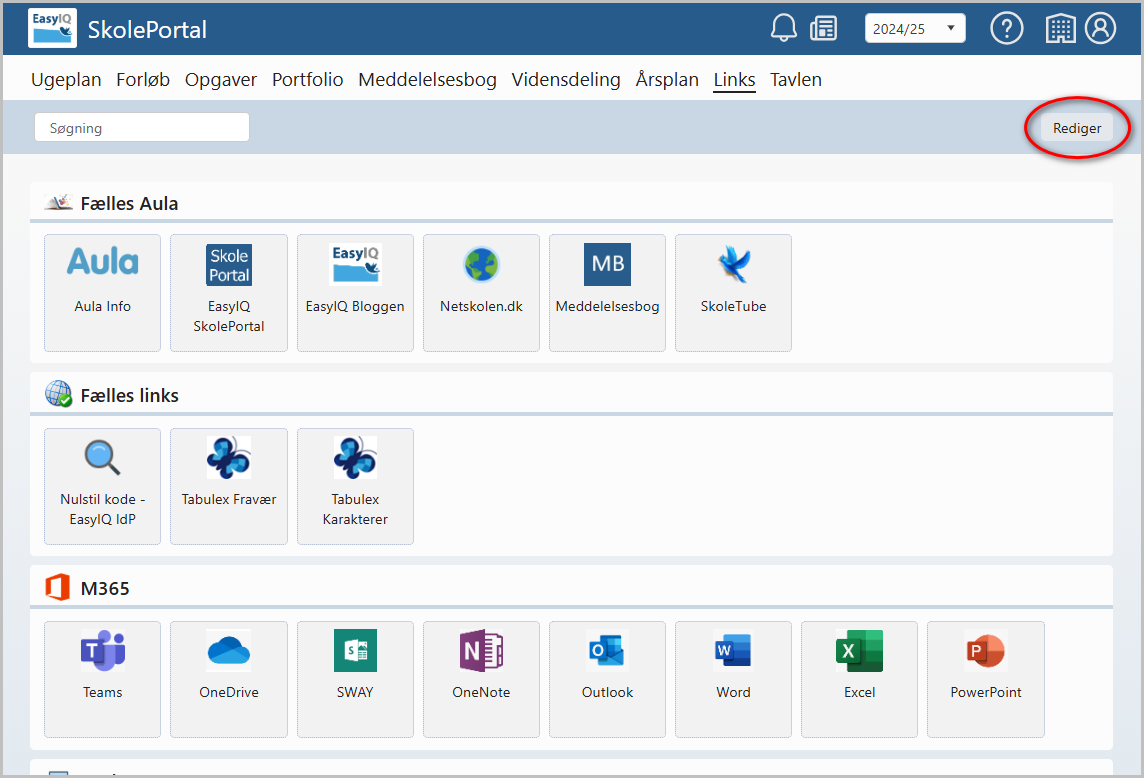The image size is (1144, 778).
Task: Select the Links tab
Action: 734,80
